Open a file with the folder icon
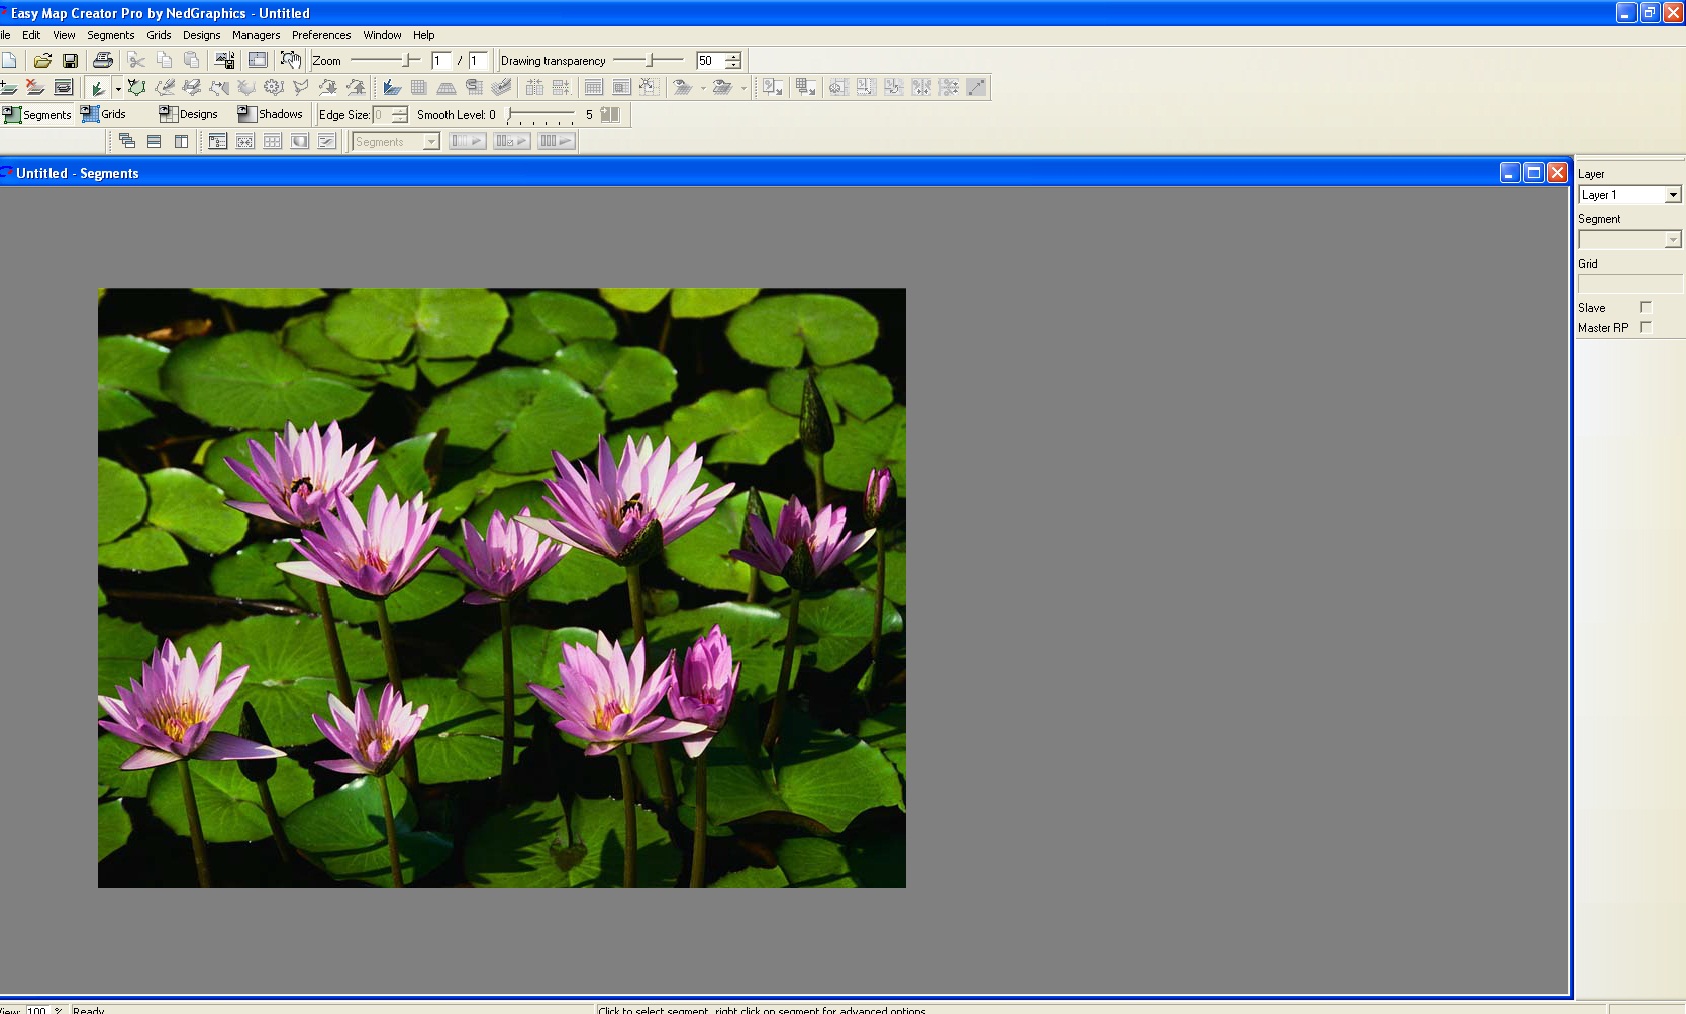This screenshot has height=1014, width=1686. [42, 60]
